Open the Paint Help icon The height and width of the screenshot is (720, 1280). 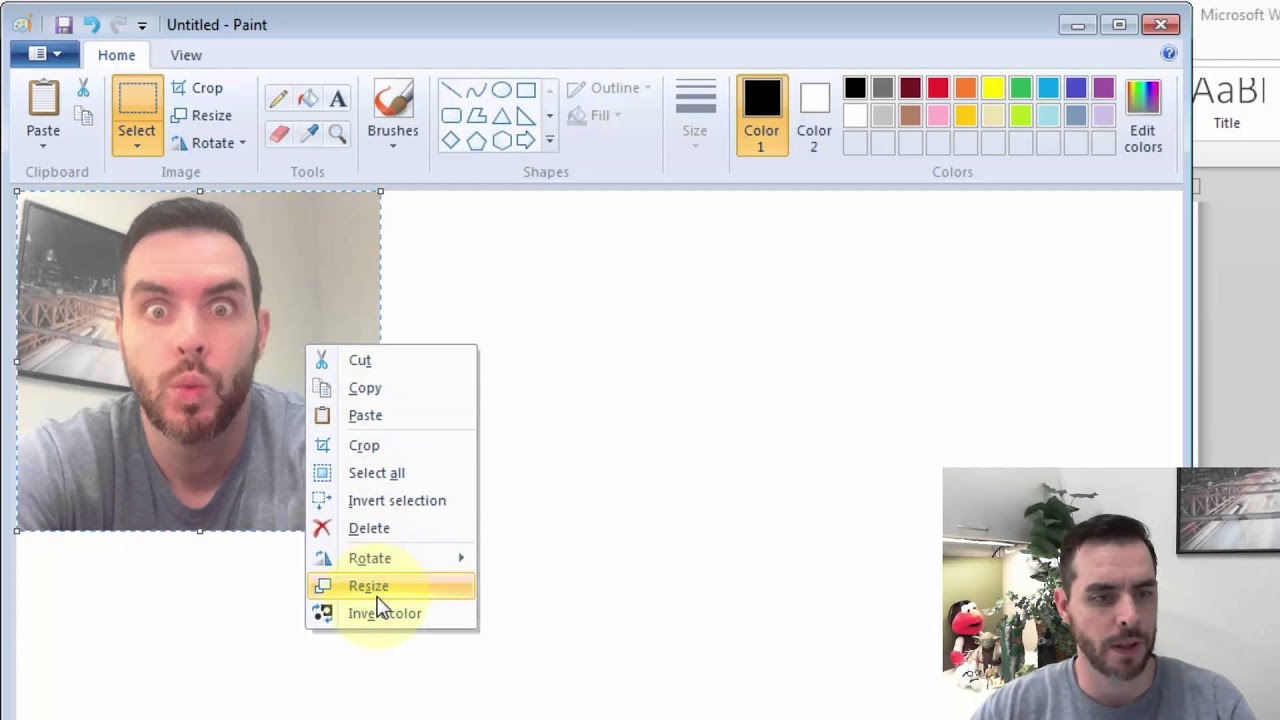(1169, 54)
